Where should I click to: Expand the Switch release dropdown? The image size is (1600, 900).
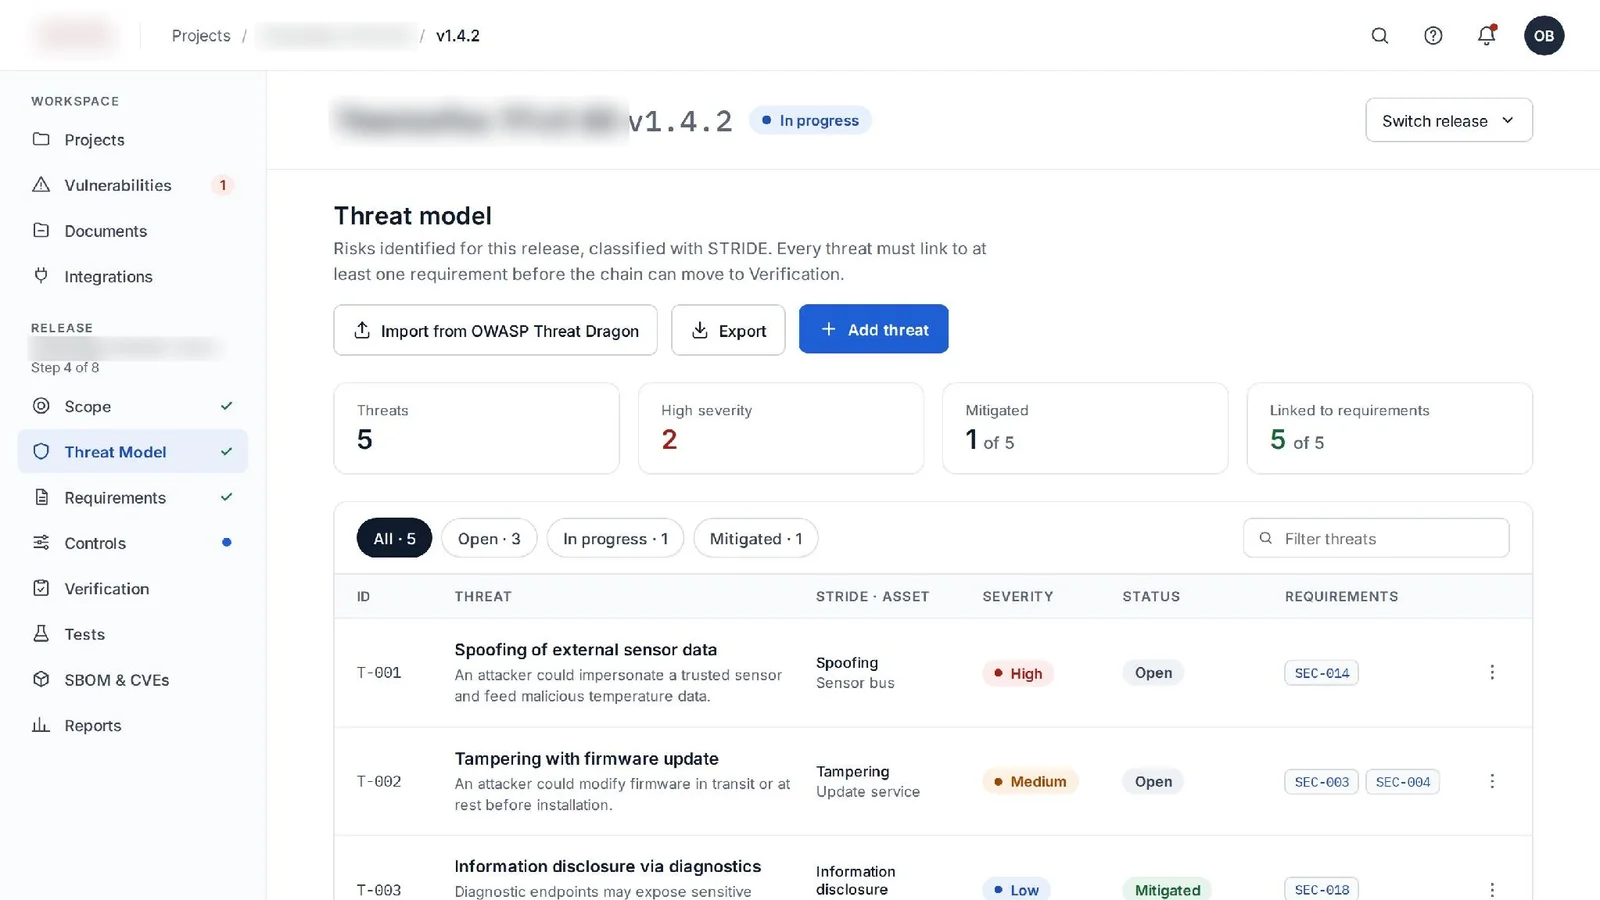(x=1449, y=120)
